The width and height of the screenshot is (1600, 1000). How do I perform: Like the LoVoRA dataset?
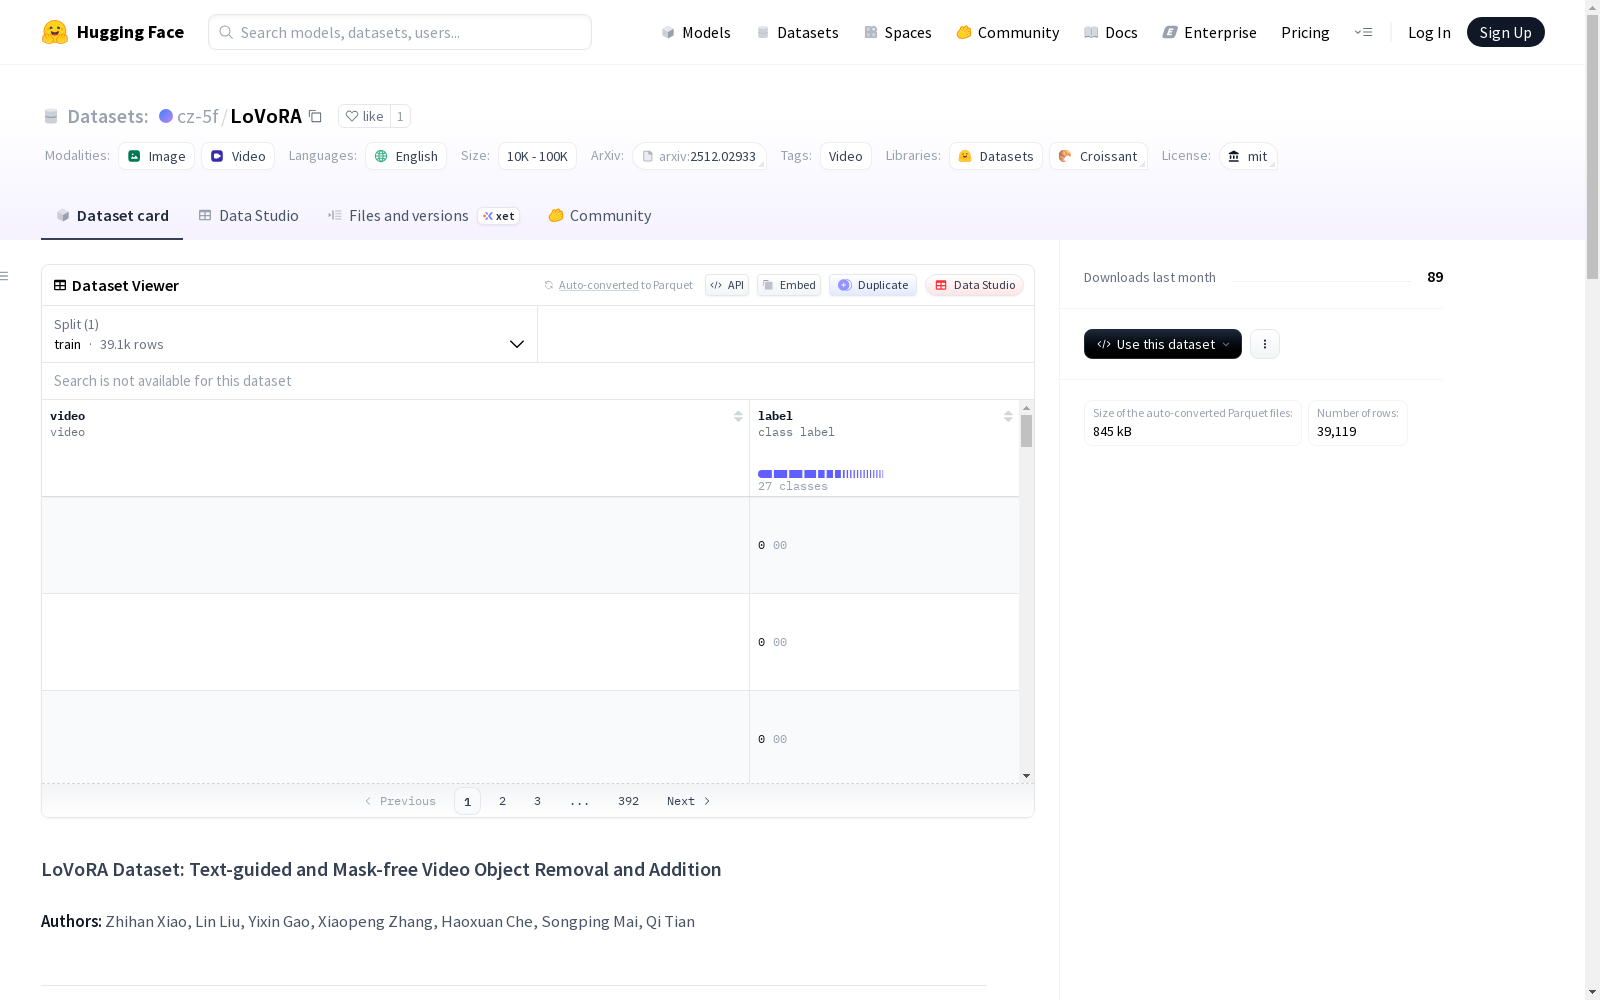click(364, 116)
